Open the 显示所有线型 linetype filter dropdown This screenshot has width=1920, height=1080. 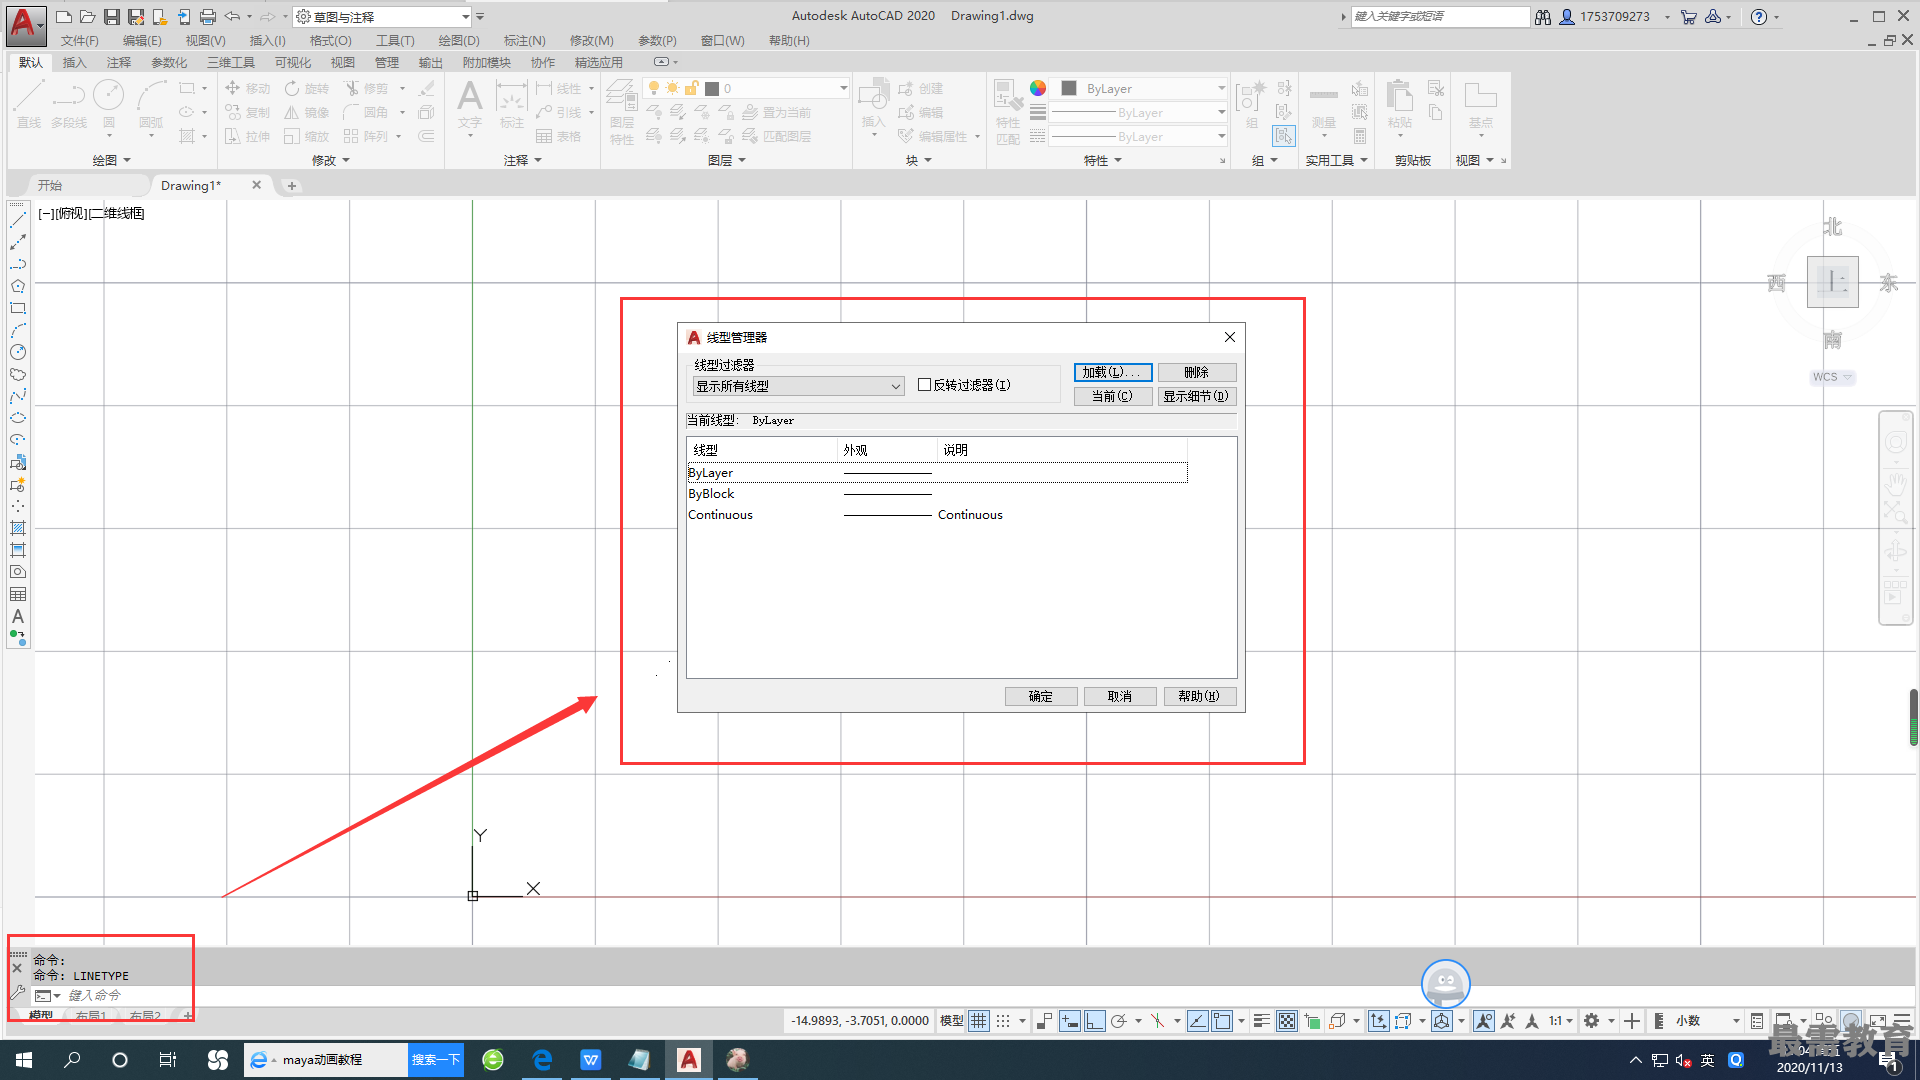tap(797, 386)
